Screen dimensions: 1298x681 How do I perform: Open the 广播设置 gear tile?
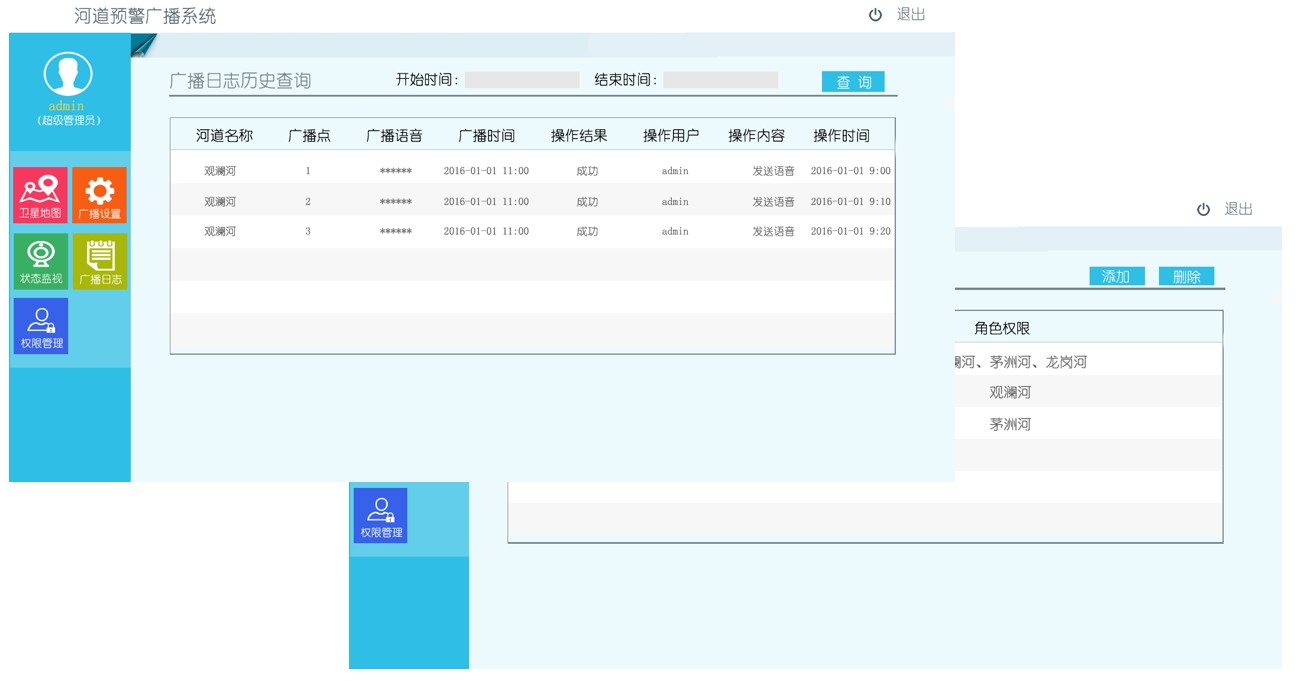pyautogui.click(x=99, y=194)
